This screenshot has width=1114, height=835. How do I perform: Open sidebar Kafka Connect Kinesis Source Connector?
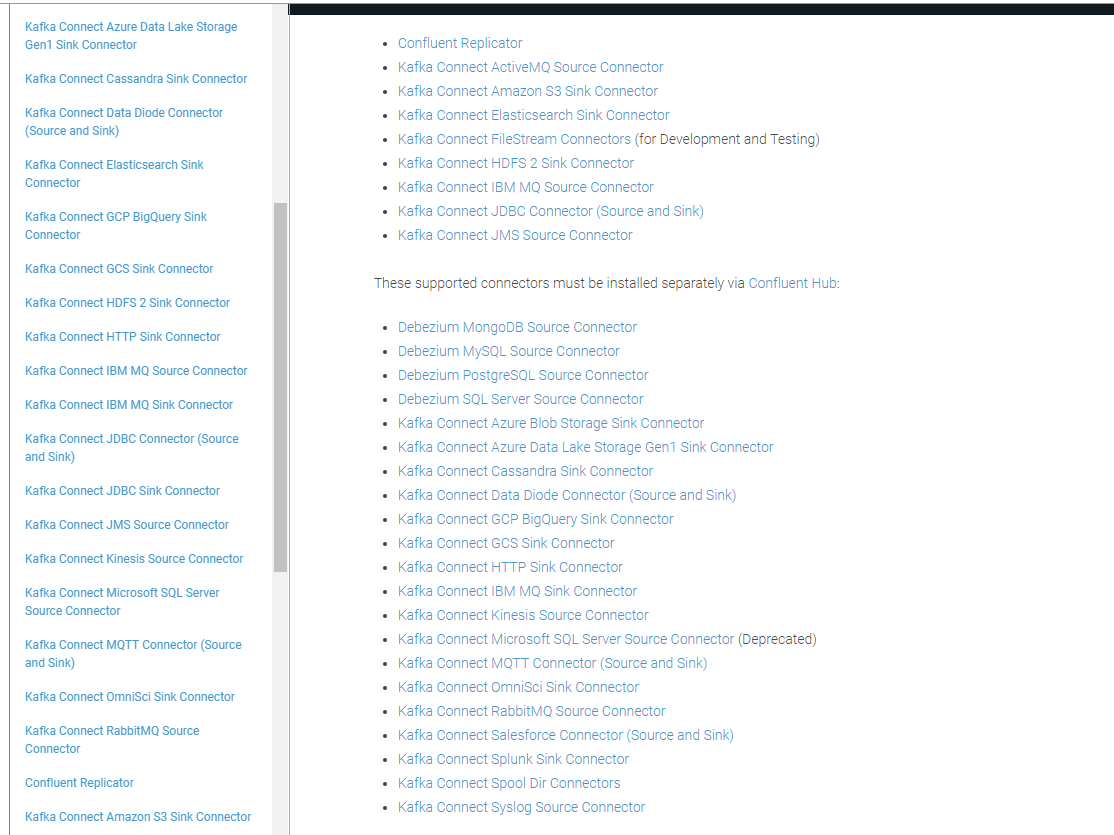(134, 559)
